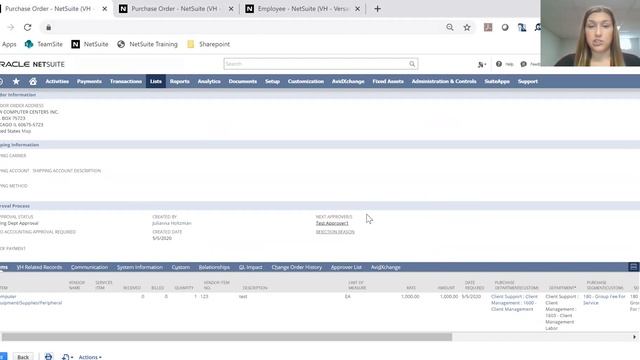The height and width of the screenshot is (360, 640).
Task: Open the Sharepoint bookmark folder
Action: 209,44
